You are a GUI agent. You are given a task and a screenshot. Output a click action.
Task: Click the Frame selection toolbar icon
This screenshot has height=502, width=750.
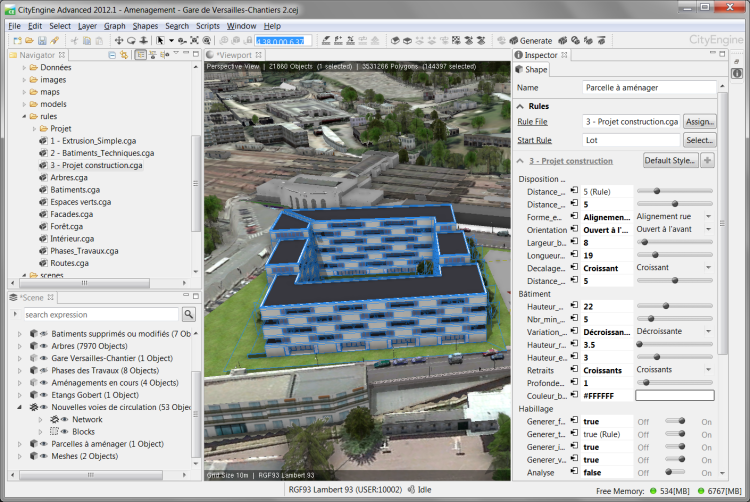tap(194, 41)
